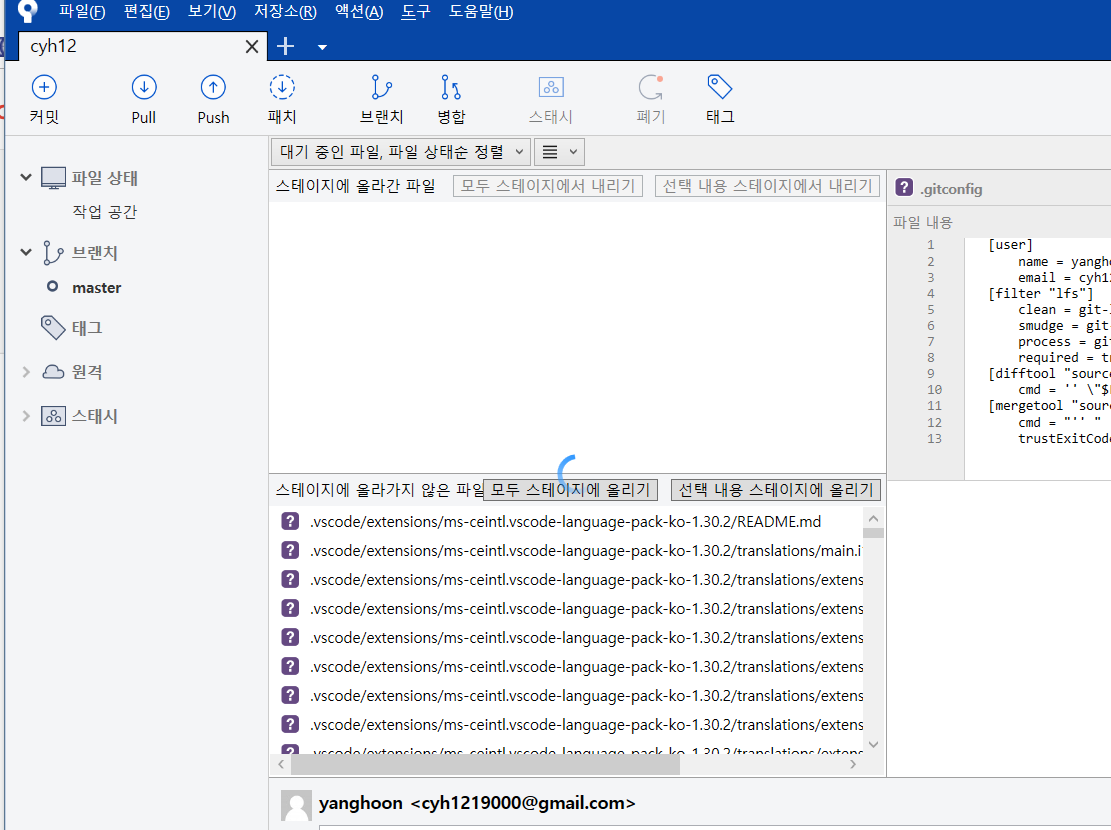Select the README.md unstaged file
Screen dimensions: 1111x830
(566, 522)
